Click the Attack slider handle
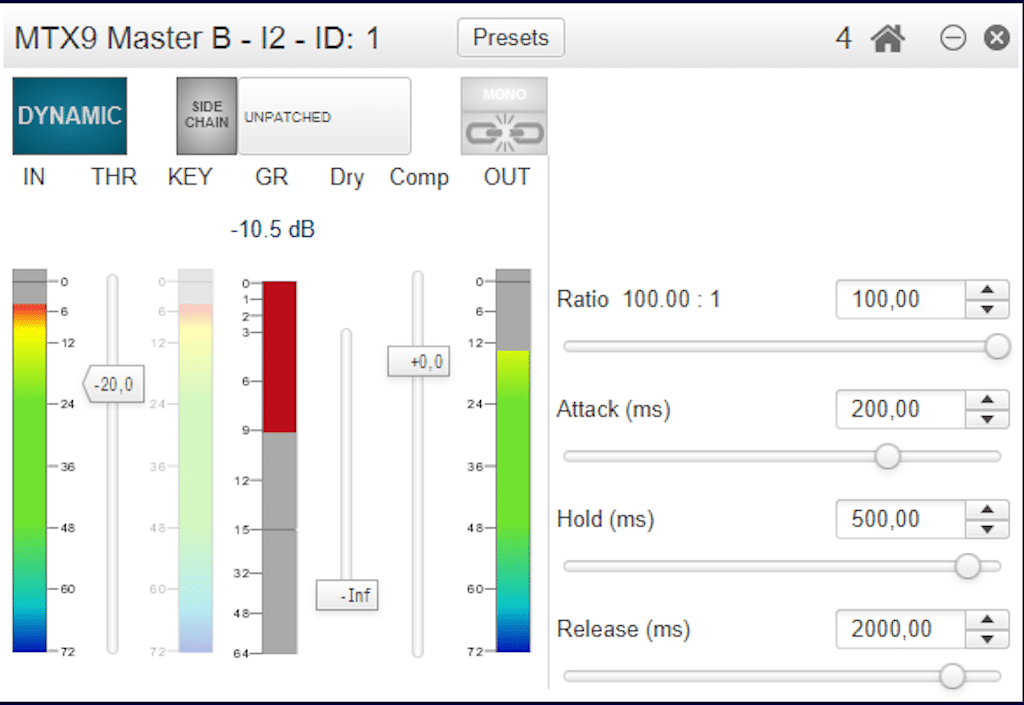This screenshot has height=705, width=1024. (x=887, y=457)
